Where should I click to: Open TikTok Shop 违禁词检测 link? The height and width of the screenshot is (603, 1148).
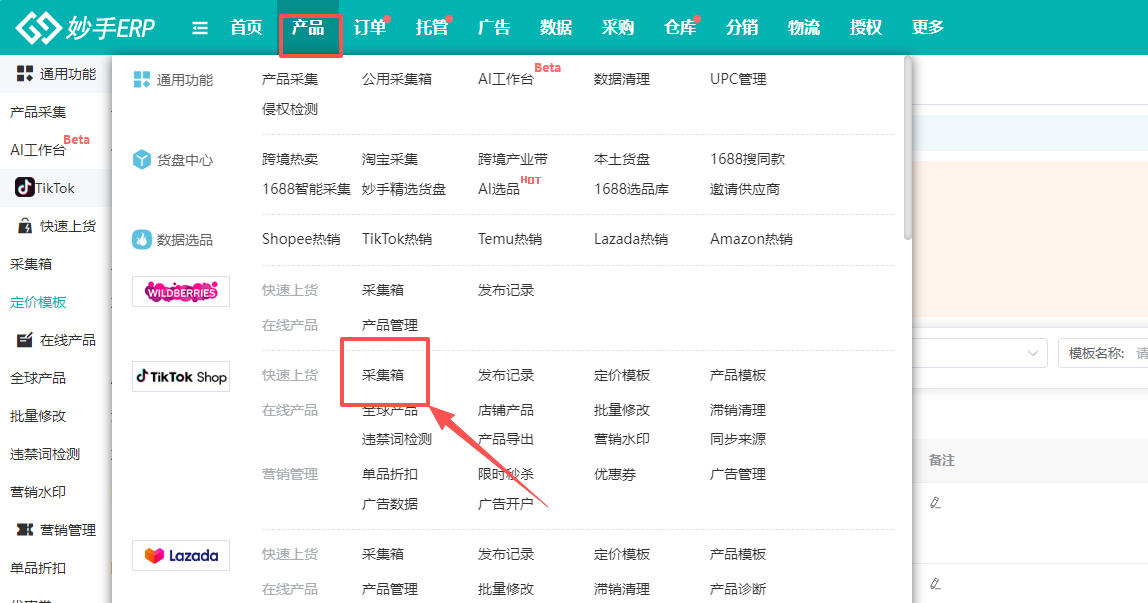pos(397,439)
